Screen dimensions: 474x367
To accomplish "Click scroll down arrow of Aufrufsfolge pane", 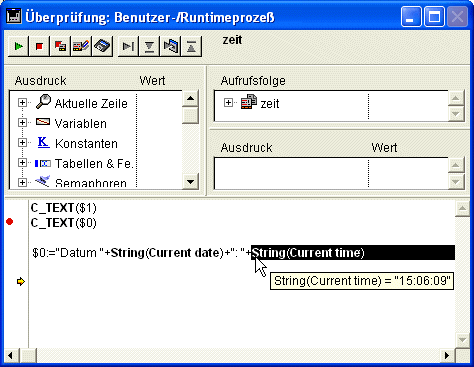I will point(456,114).
